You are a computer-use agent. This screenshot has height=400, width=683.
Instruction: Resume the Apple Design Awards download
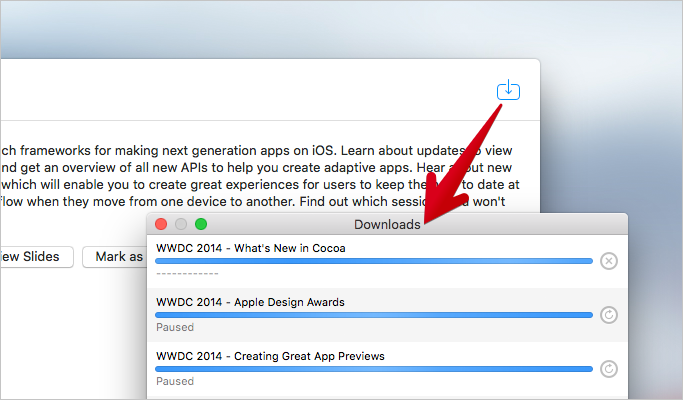tap(609, 315)
